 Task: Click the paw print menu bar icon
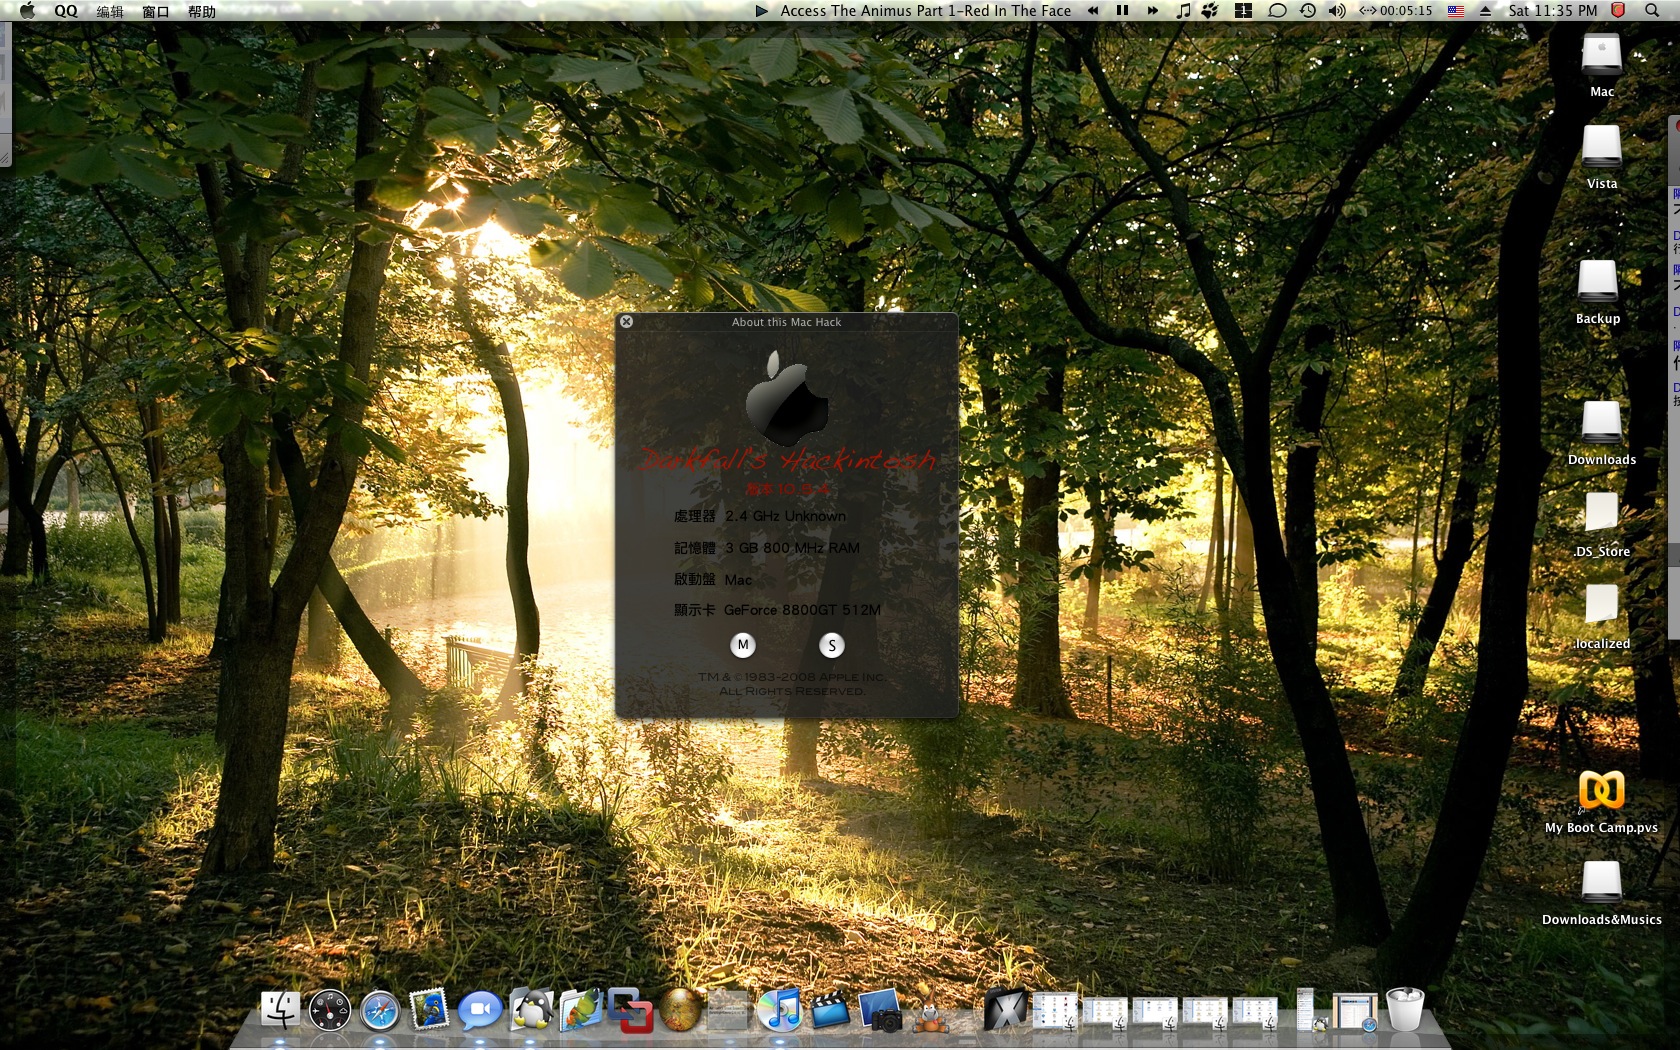[x=1210, y=11]
